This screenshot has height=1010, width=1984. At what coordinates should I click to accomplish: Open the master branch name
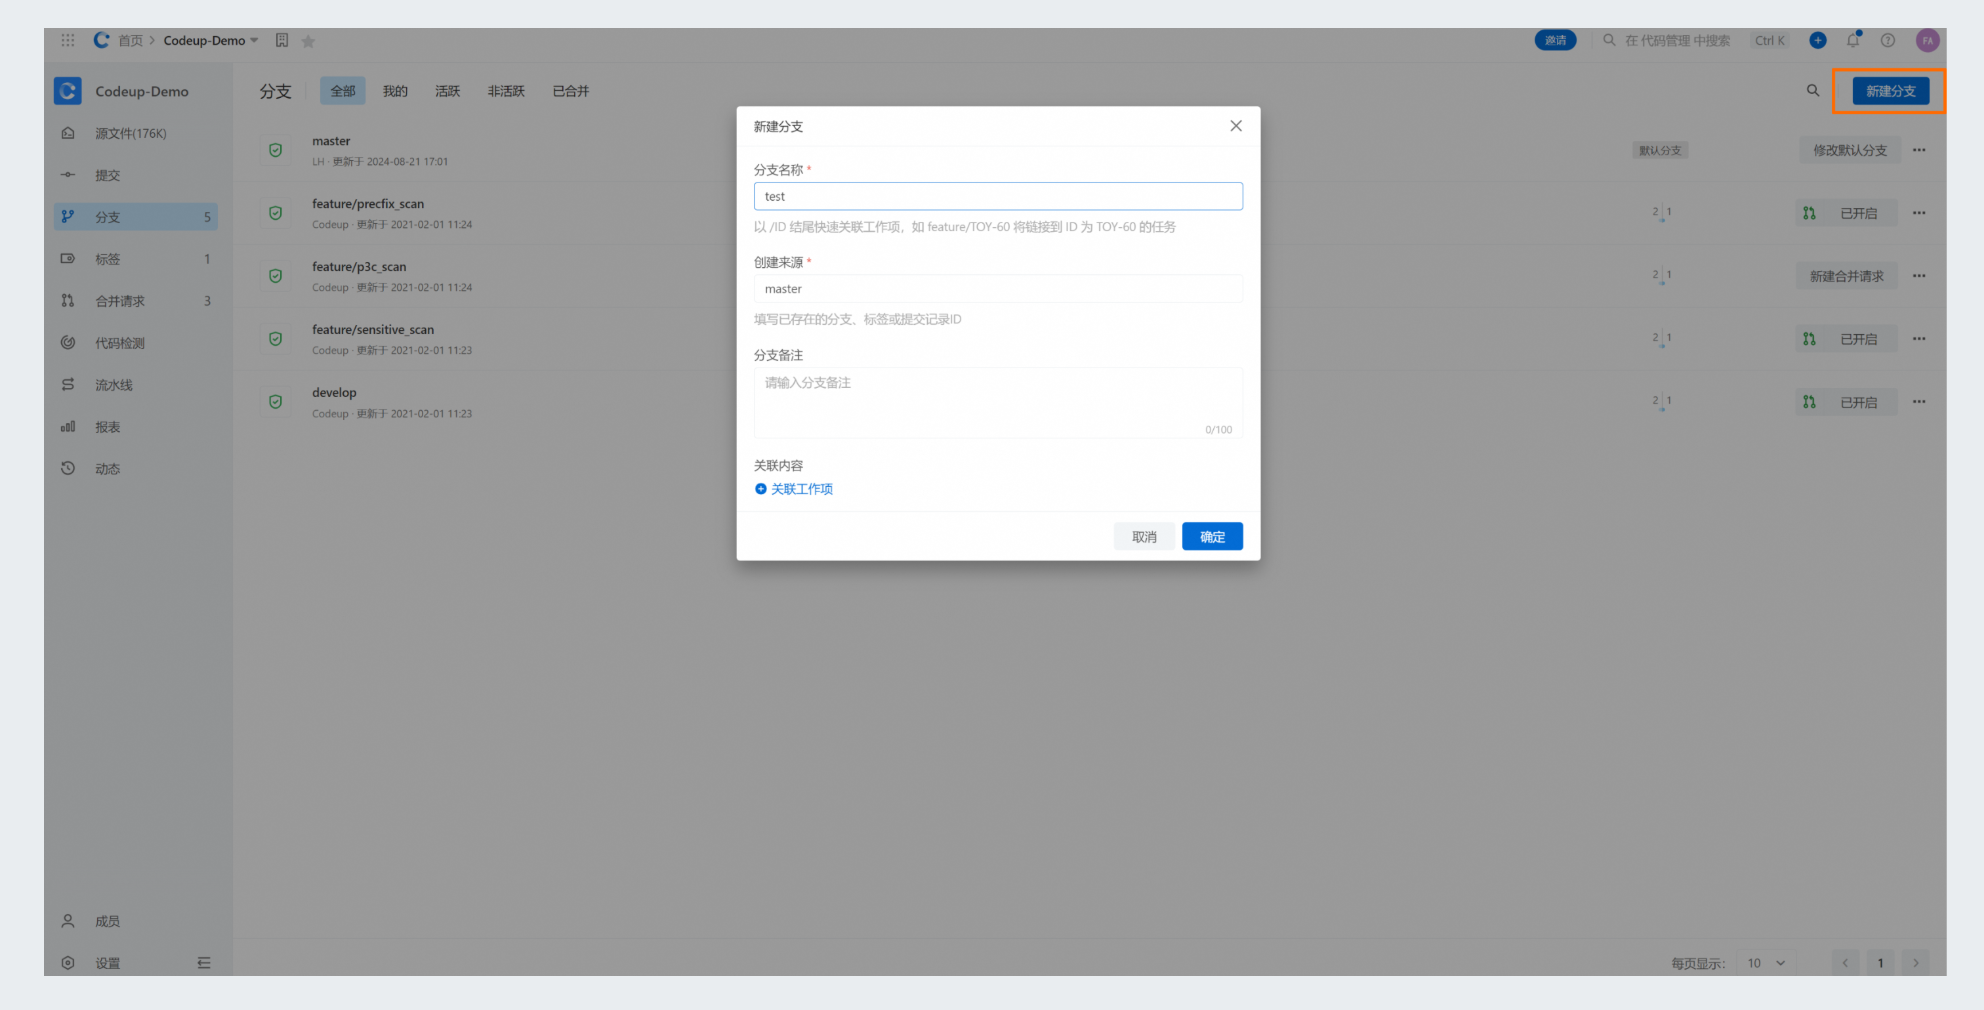point(331,141)
